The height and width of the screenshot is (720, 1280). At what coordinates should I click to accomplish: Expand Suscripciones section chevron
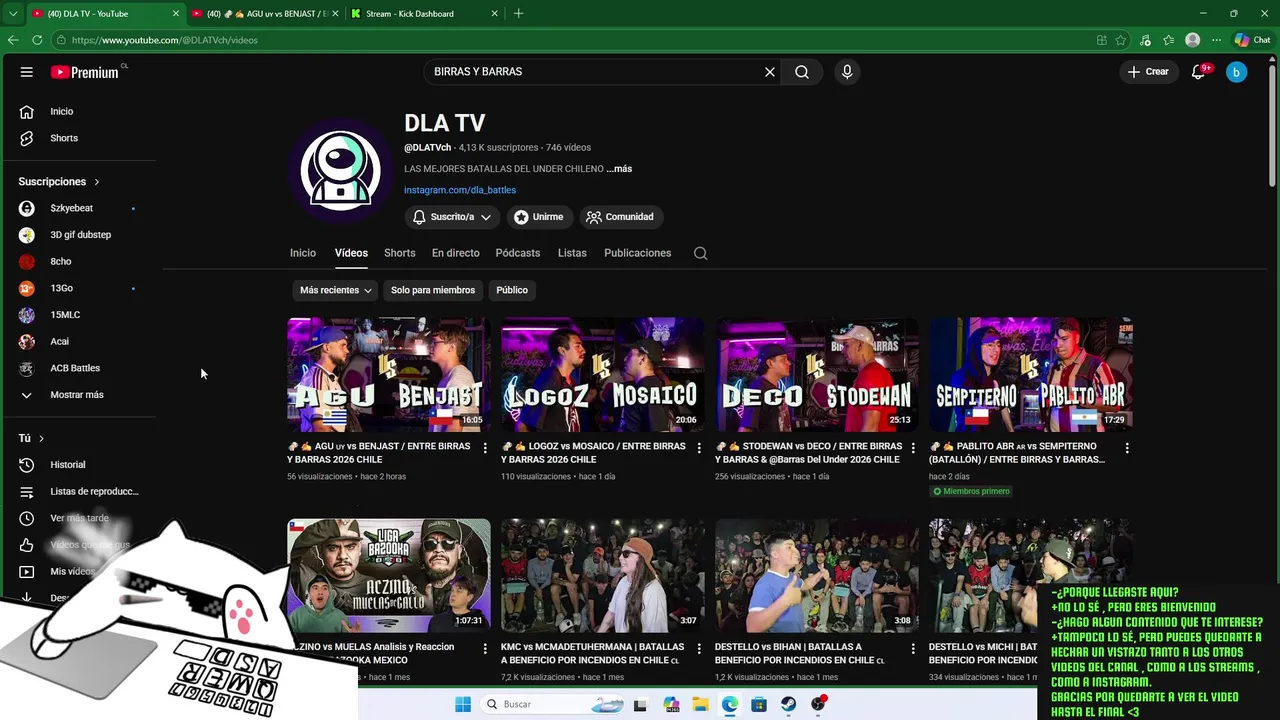97,182
